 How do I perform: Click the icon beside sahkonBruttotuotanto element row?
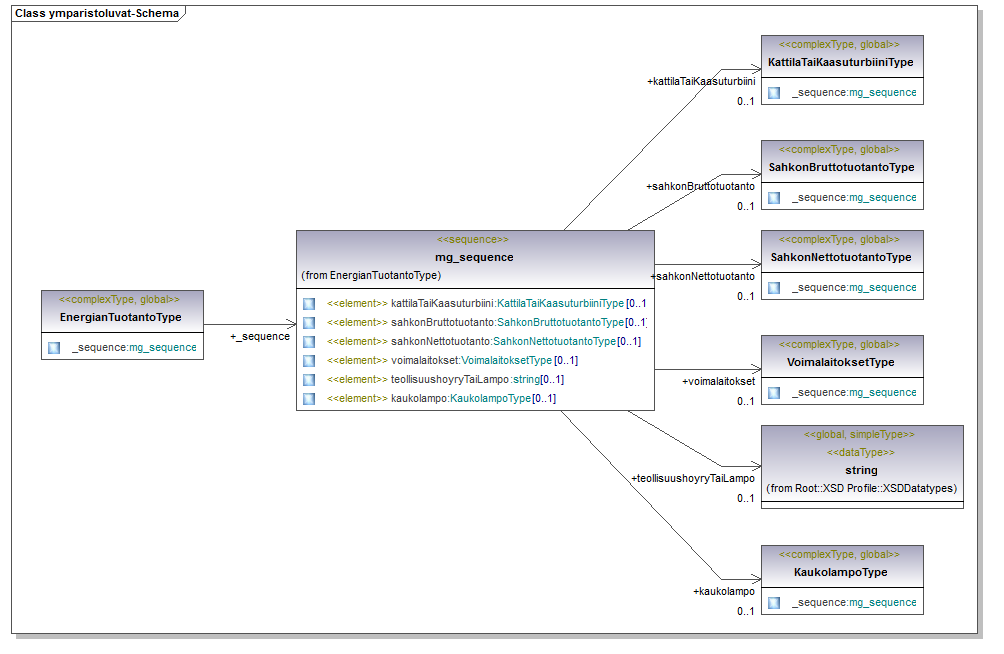pyautogui.click(x=309, y=323)
